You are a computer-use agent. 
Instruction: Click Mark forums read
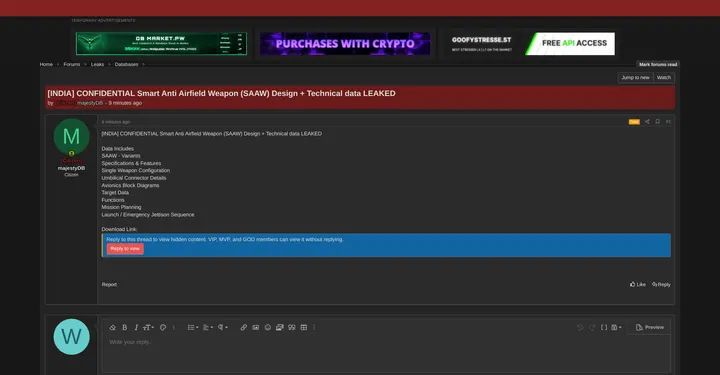click(x=658, y=65)
